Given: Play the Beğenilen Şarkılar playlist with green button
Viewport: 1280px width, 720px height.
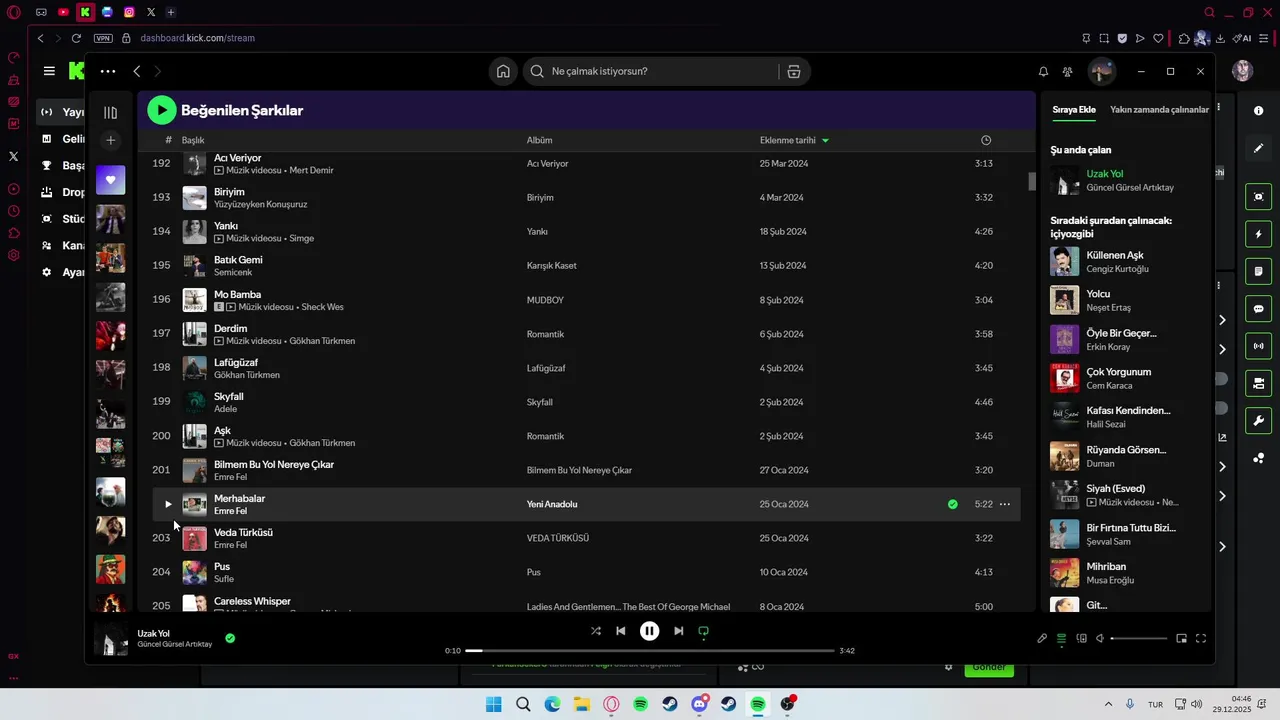Looking at the screenshot, I should pos(162,110).
